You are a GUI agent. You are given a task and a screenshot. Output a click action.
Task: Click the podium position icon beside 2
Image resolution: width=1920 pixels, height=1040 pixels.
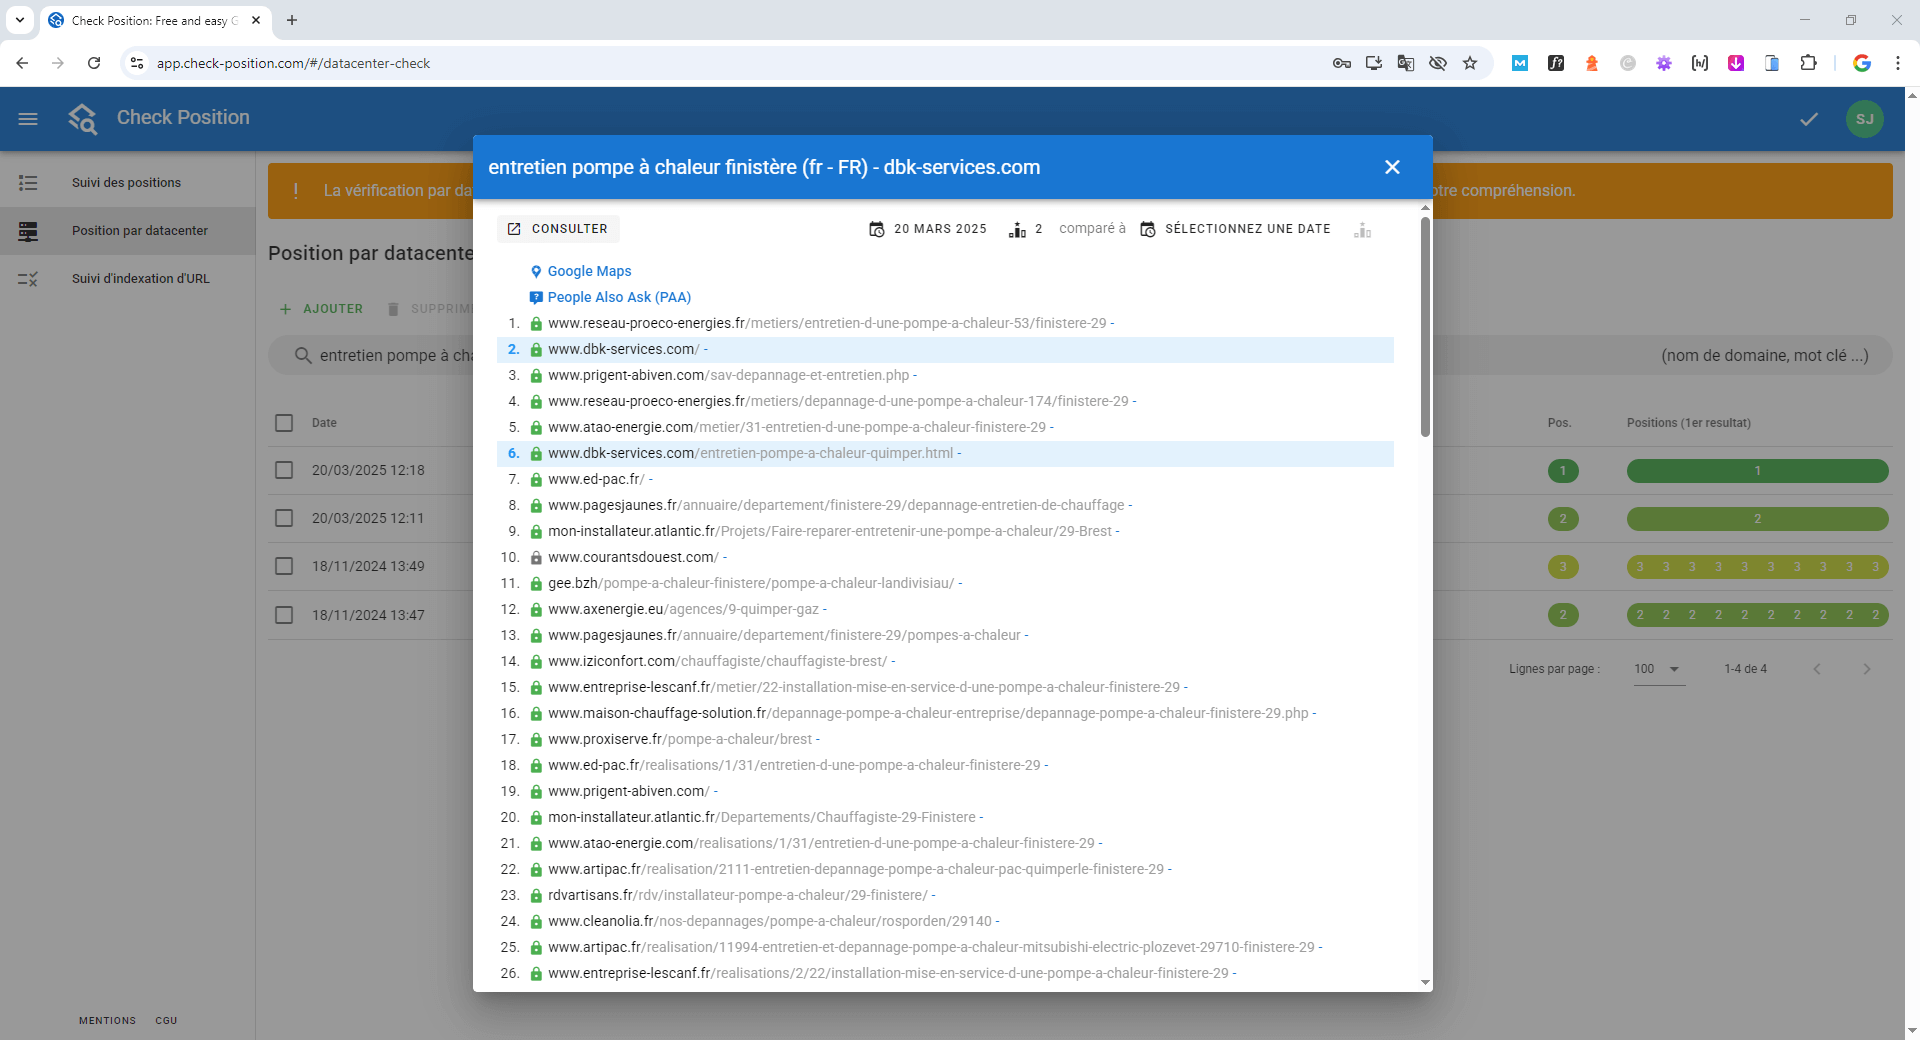[x=1018, y=230]
